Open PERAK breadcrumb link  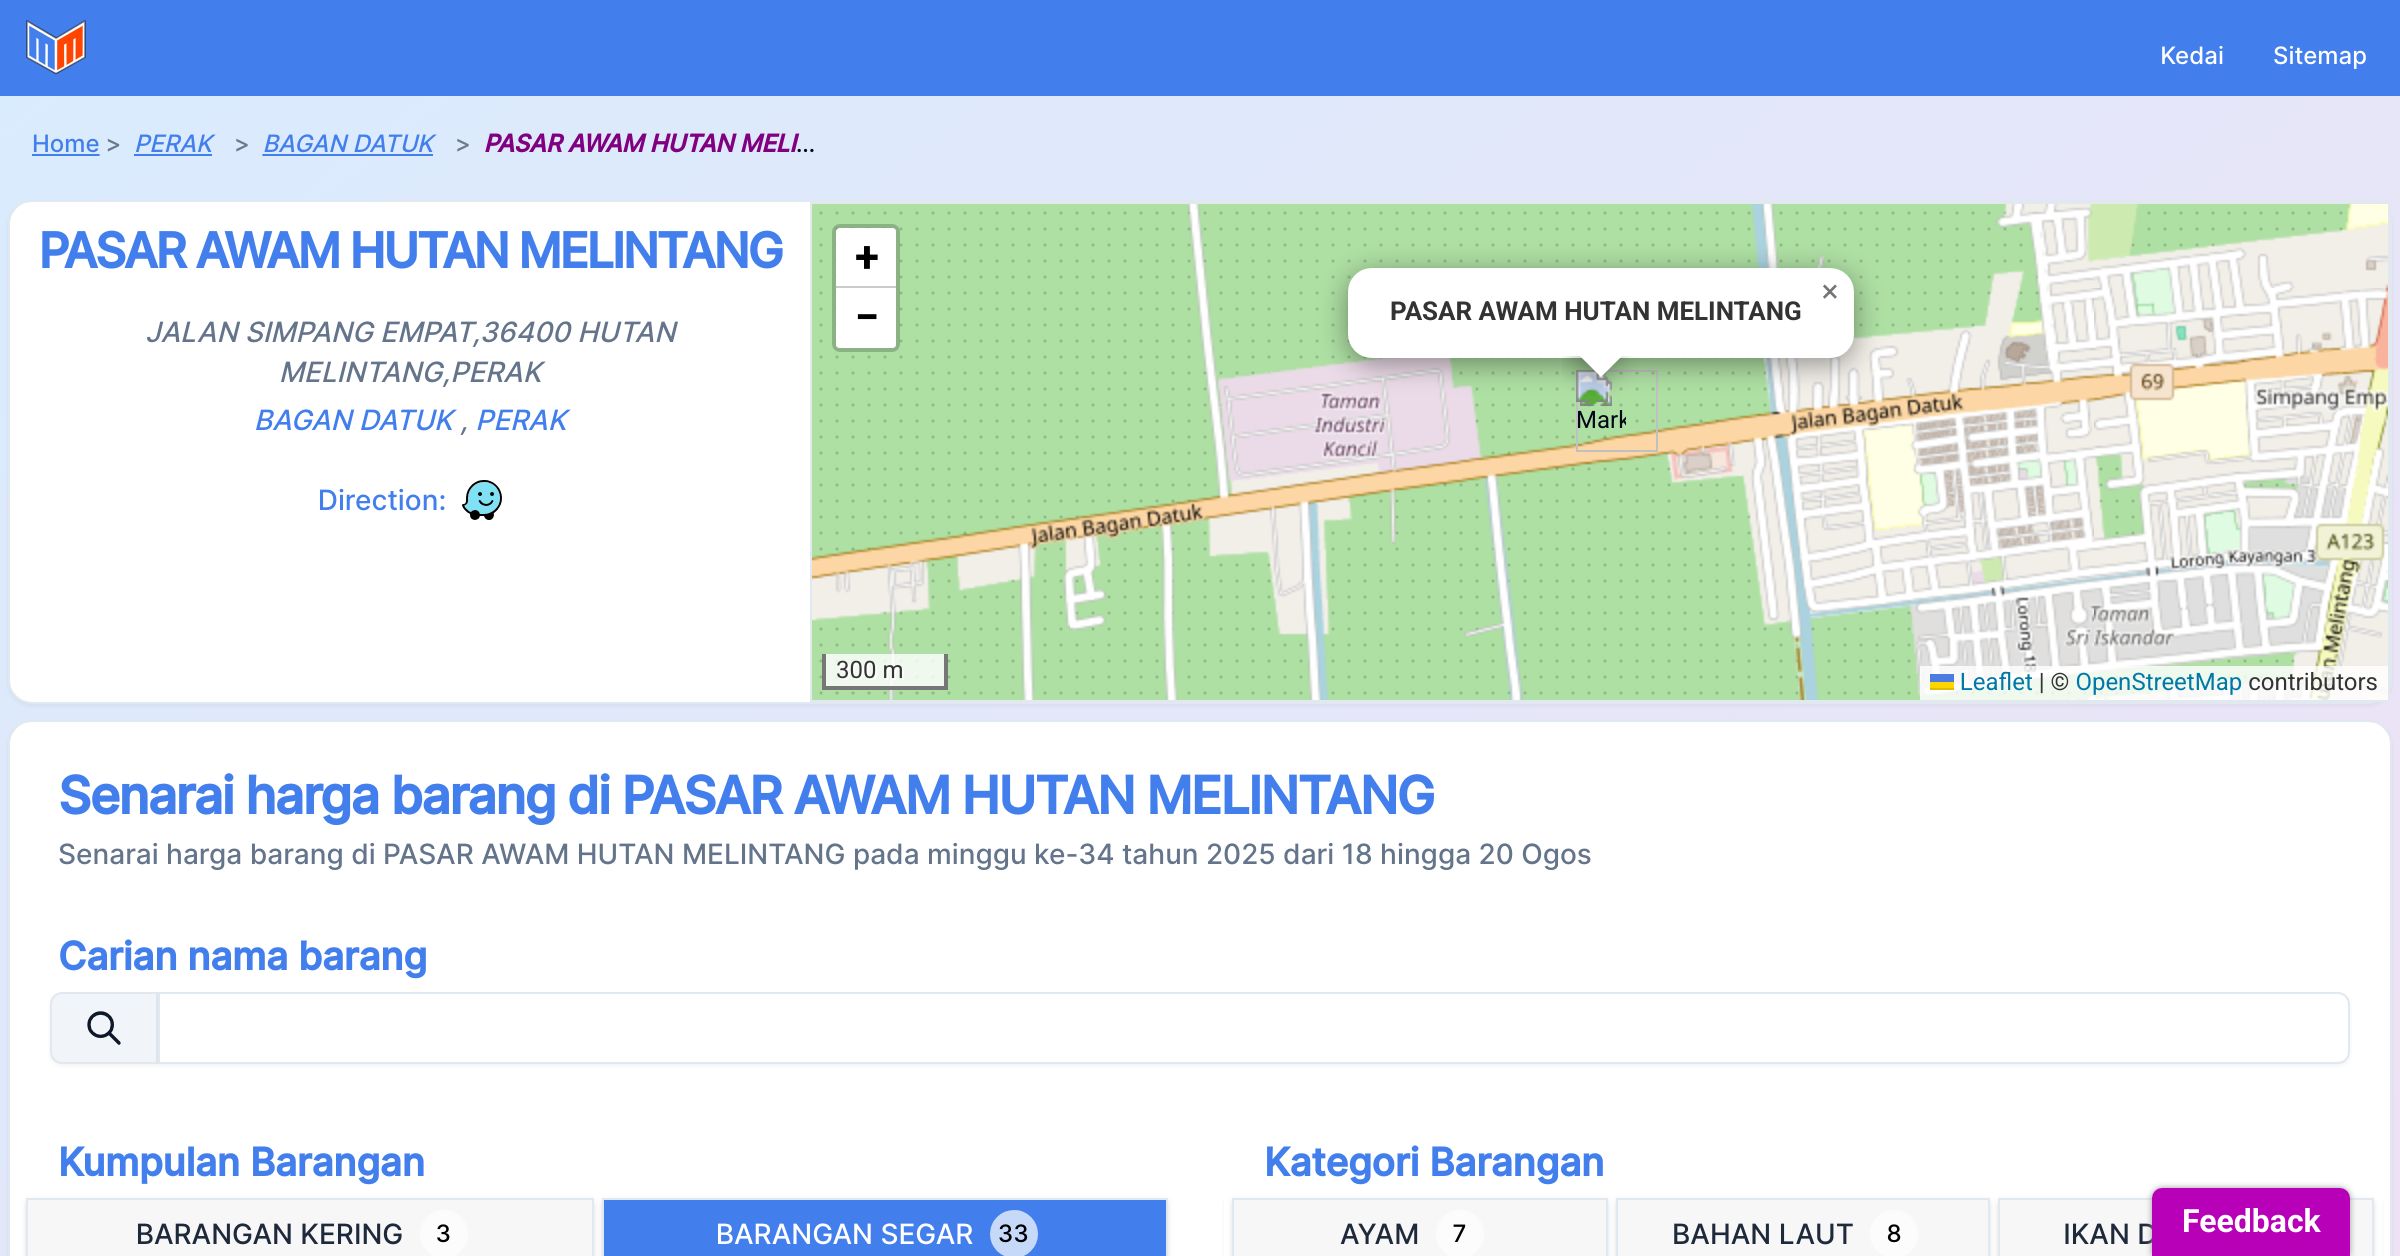174,144
